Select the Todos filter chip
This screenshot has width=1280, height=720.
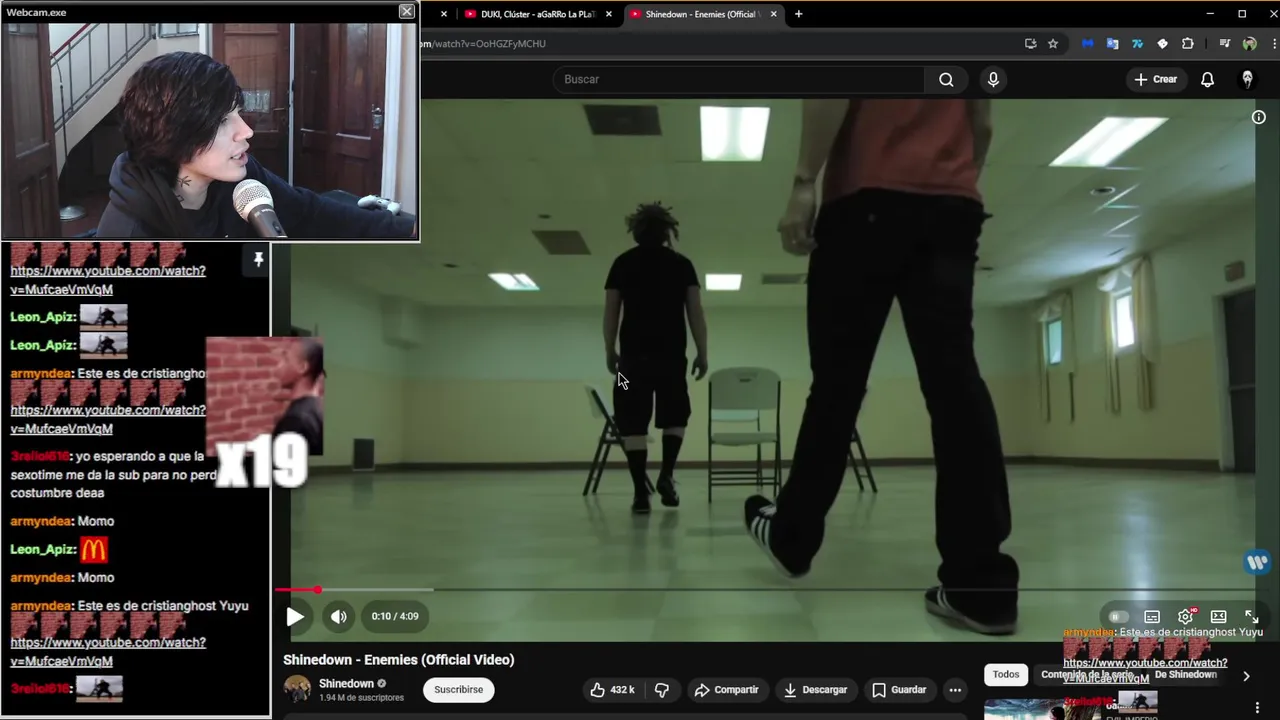click(x=1006, y=675)
